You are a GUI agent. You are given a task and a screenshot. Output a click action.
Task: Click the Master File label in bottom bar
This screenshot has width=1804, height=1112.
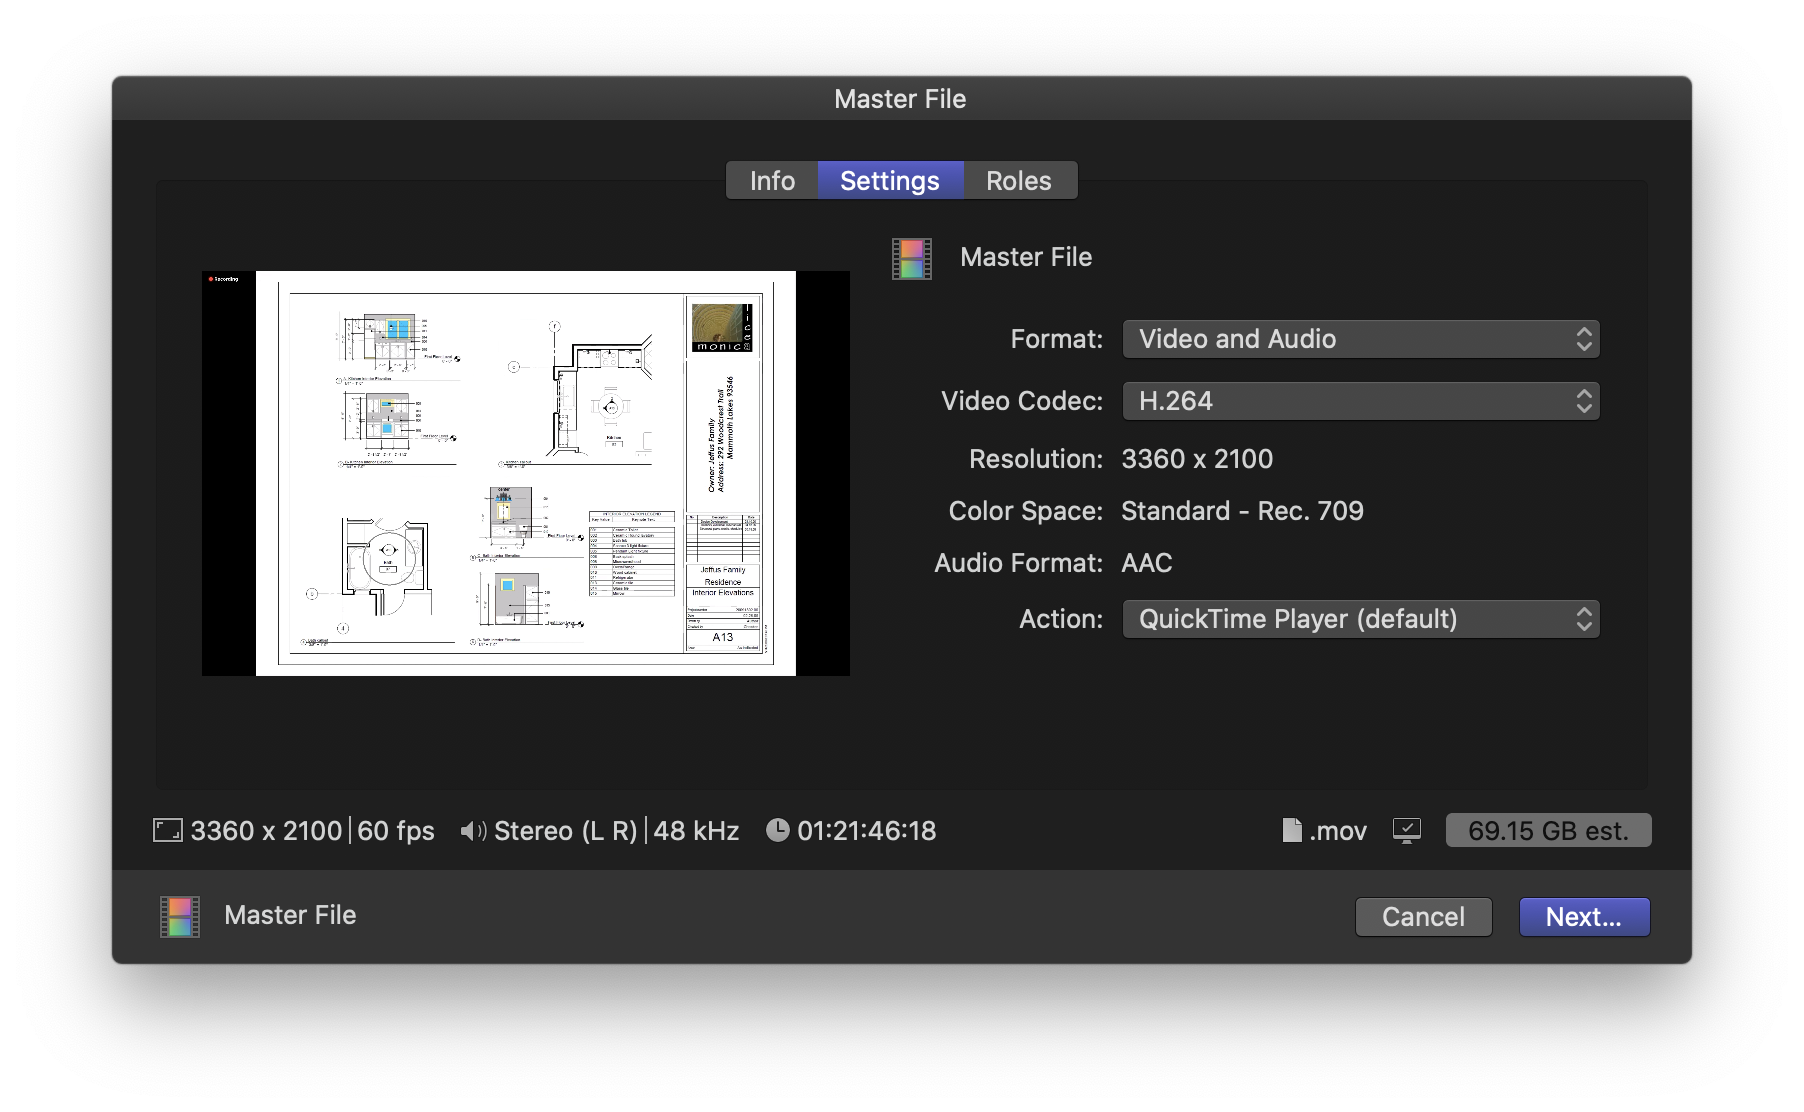tap(290, 915)
